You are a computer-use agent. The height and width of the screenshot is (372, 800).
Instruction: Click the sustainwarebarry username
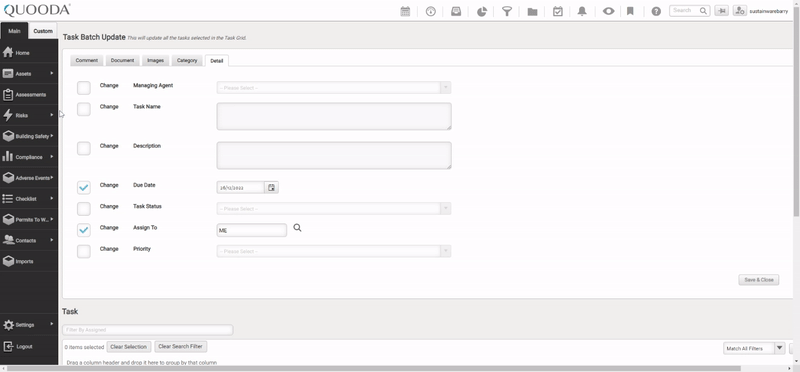pos(768,11)
